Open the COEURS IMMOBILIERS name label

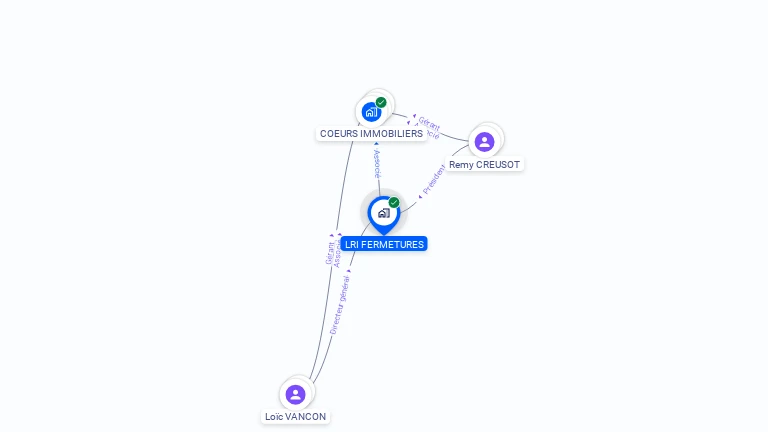(371, 133)
